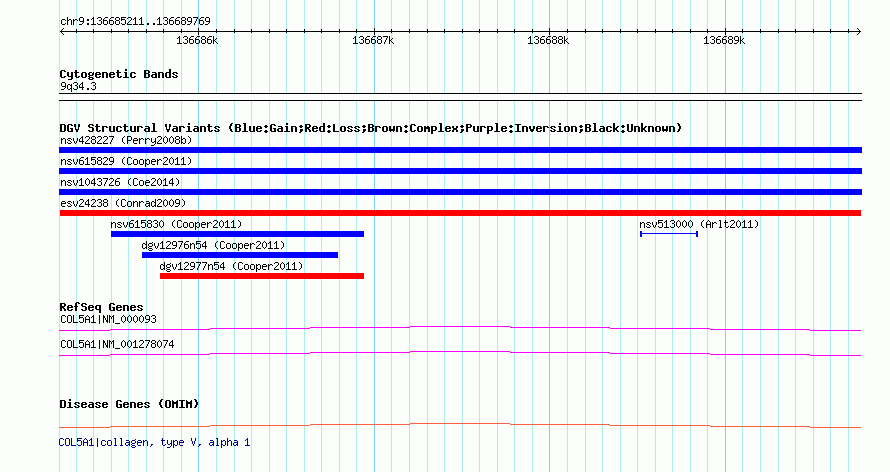
Task: Click the 136686k ruler tick label
Action: coord(197,40)
